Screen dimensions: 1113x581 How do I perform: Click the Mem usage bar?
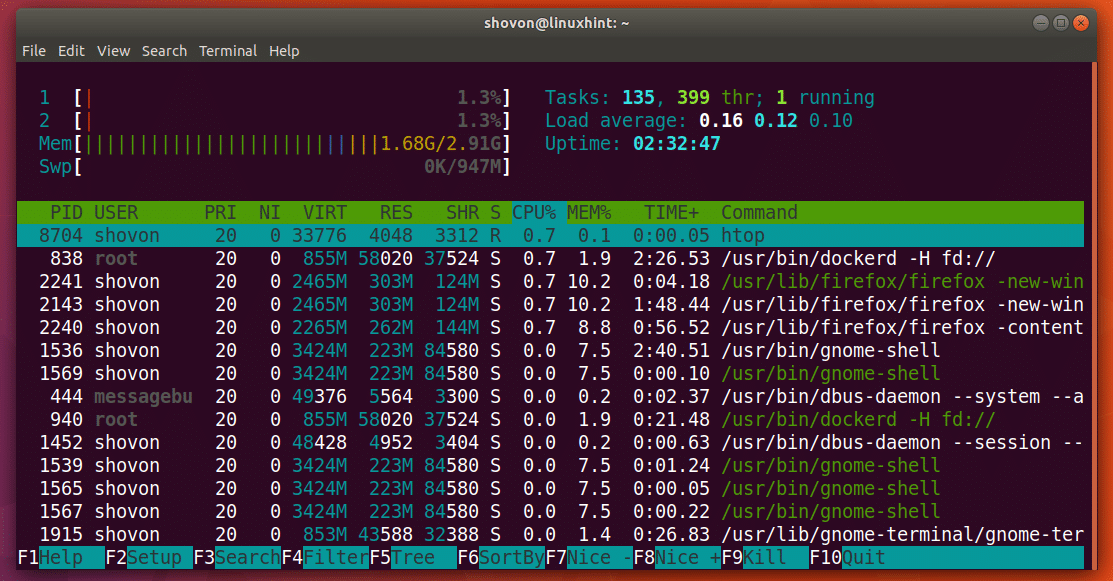(x=275, y=143)
